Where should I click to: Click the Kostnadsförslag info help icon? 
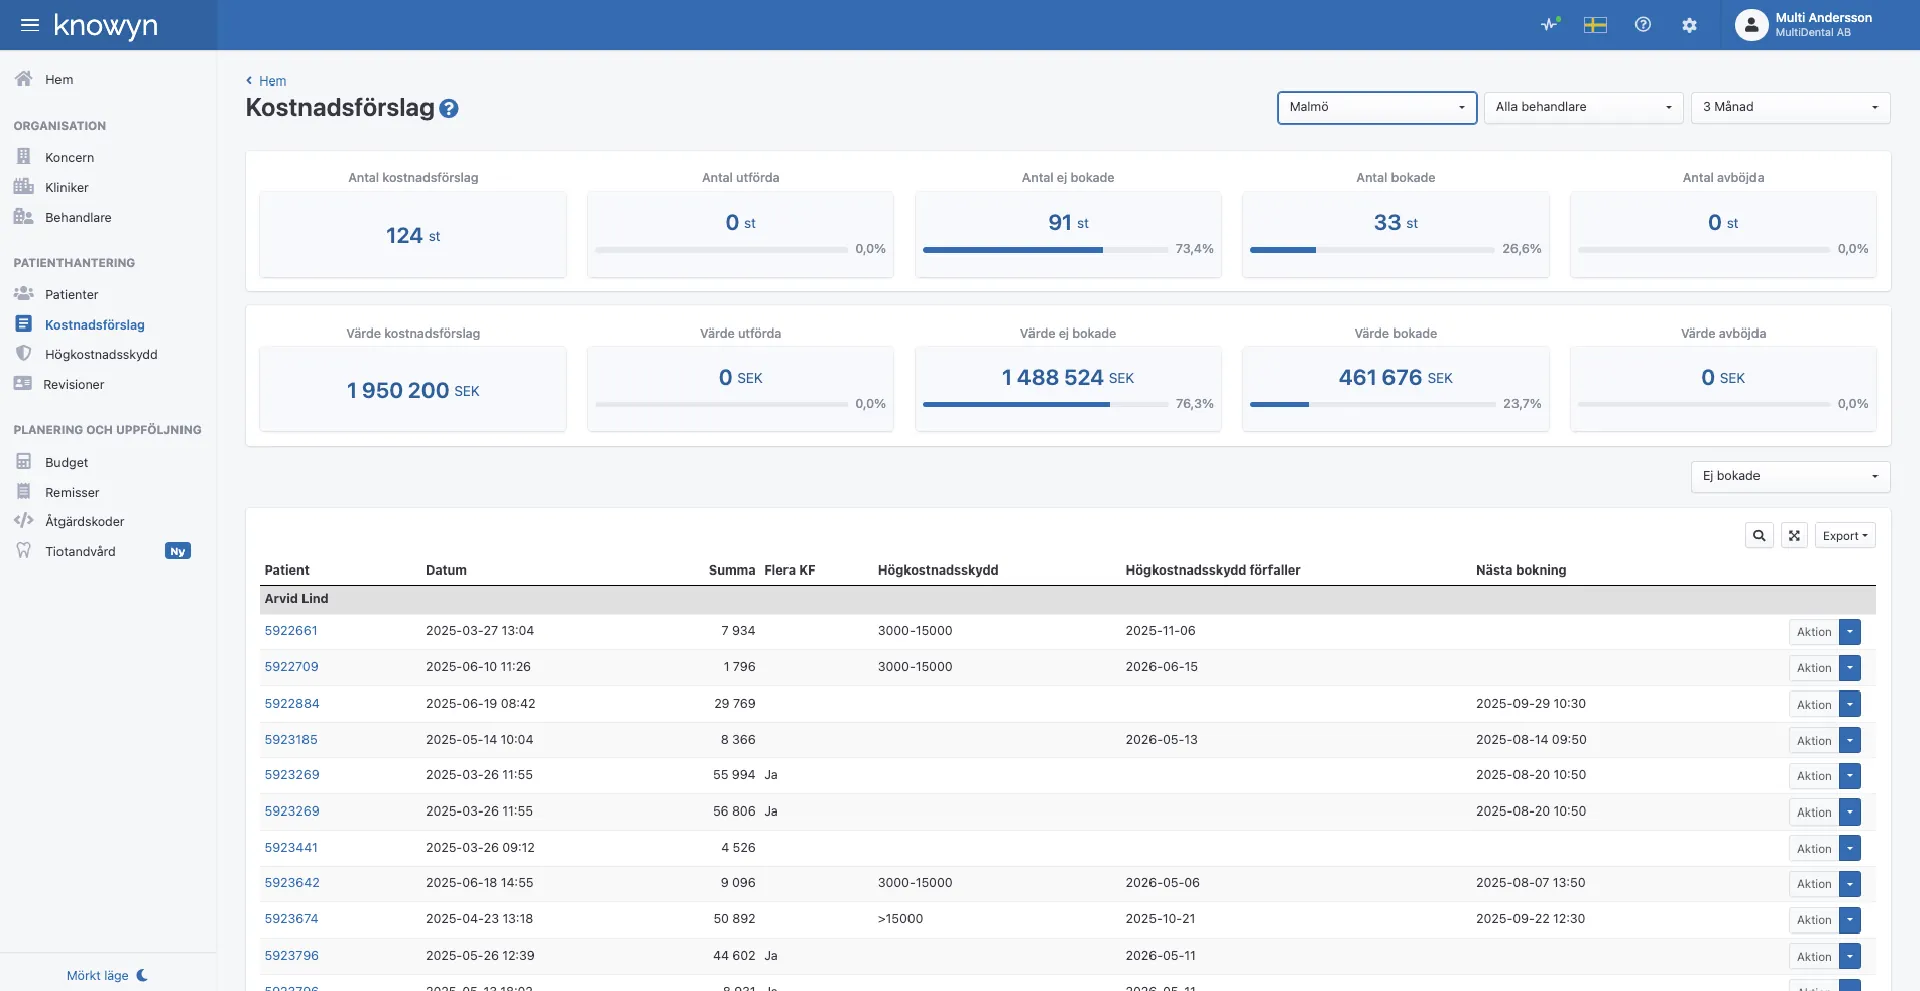(x=449, y=109)
